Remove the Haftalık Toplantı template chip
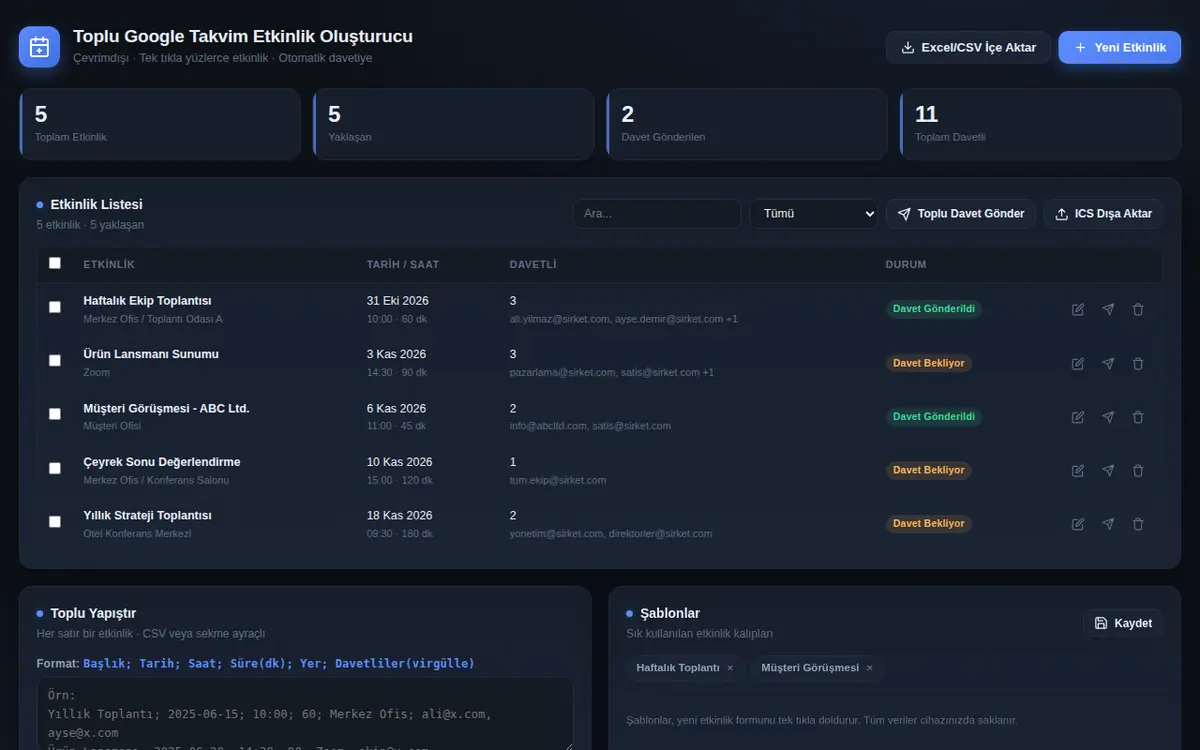Viewport: 1200px width, 750px height. point(730,668)
